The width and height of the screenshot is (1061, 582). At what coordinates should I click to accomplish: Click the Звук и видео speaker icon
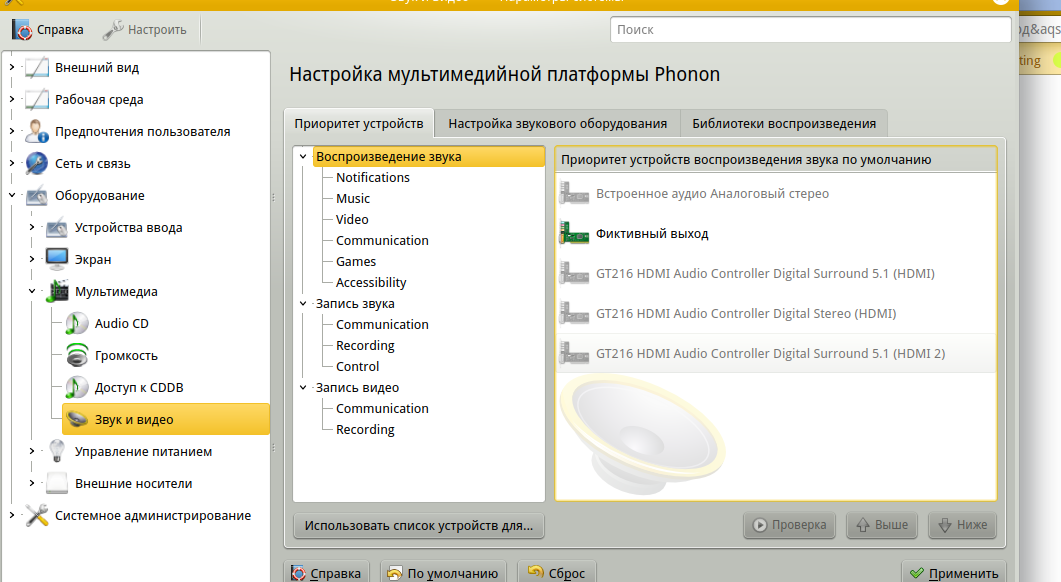pyautogui.click(x=76, y=419)
